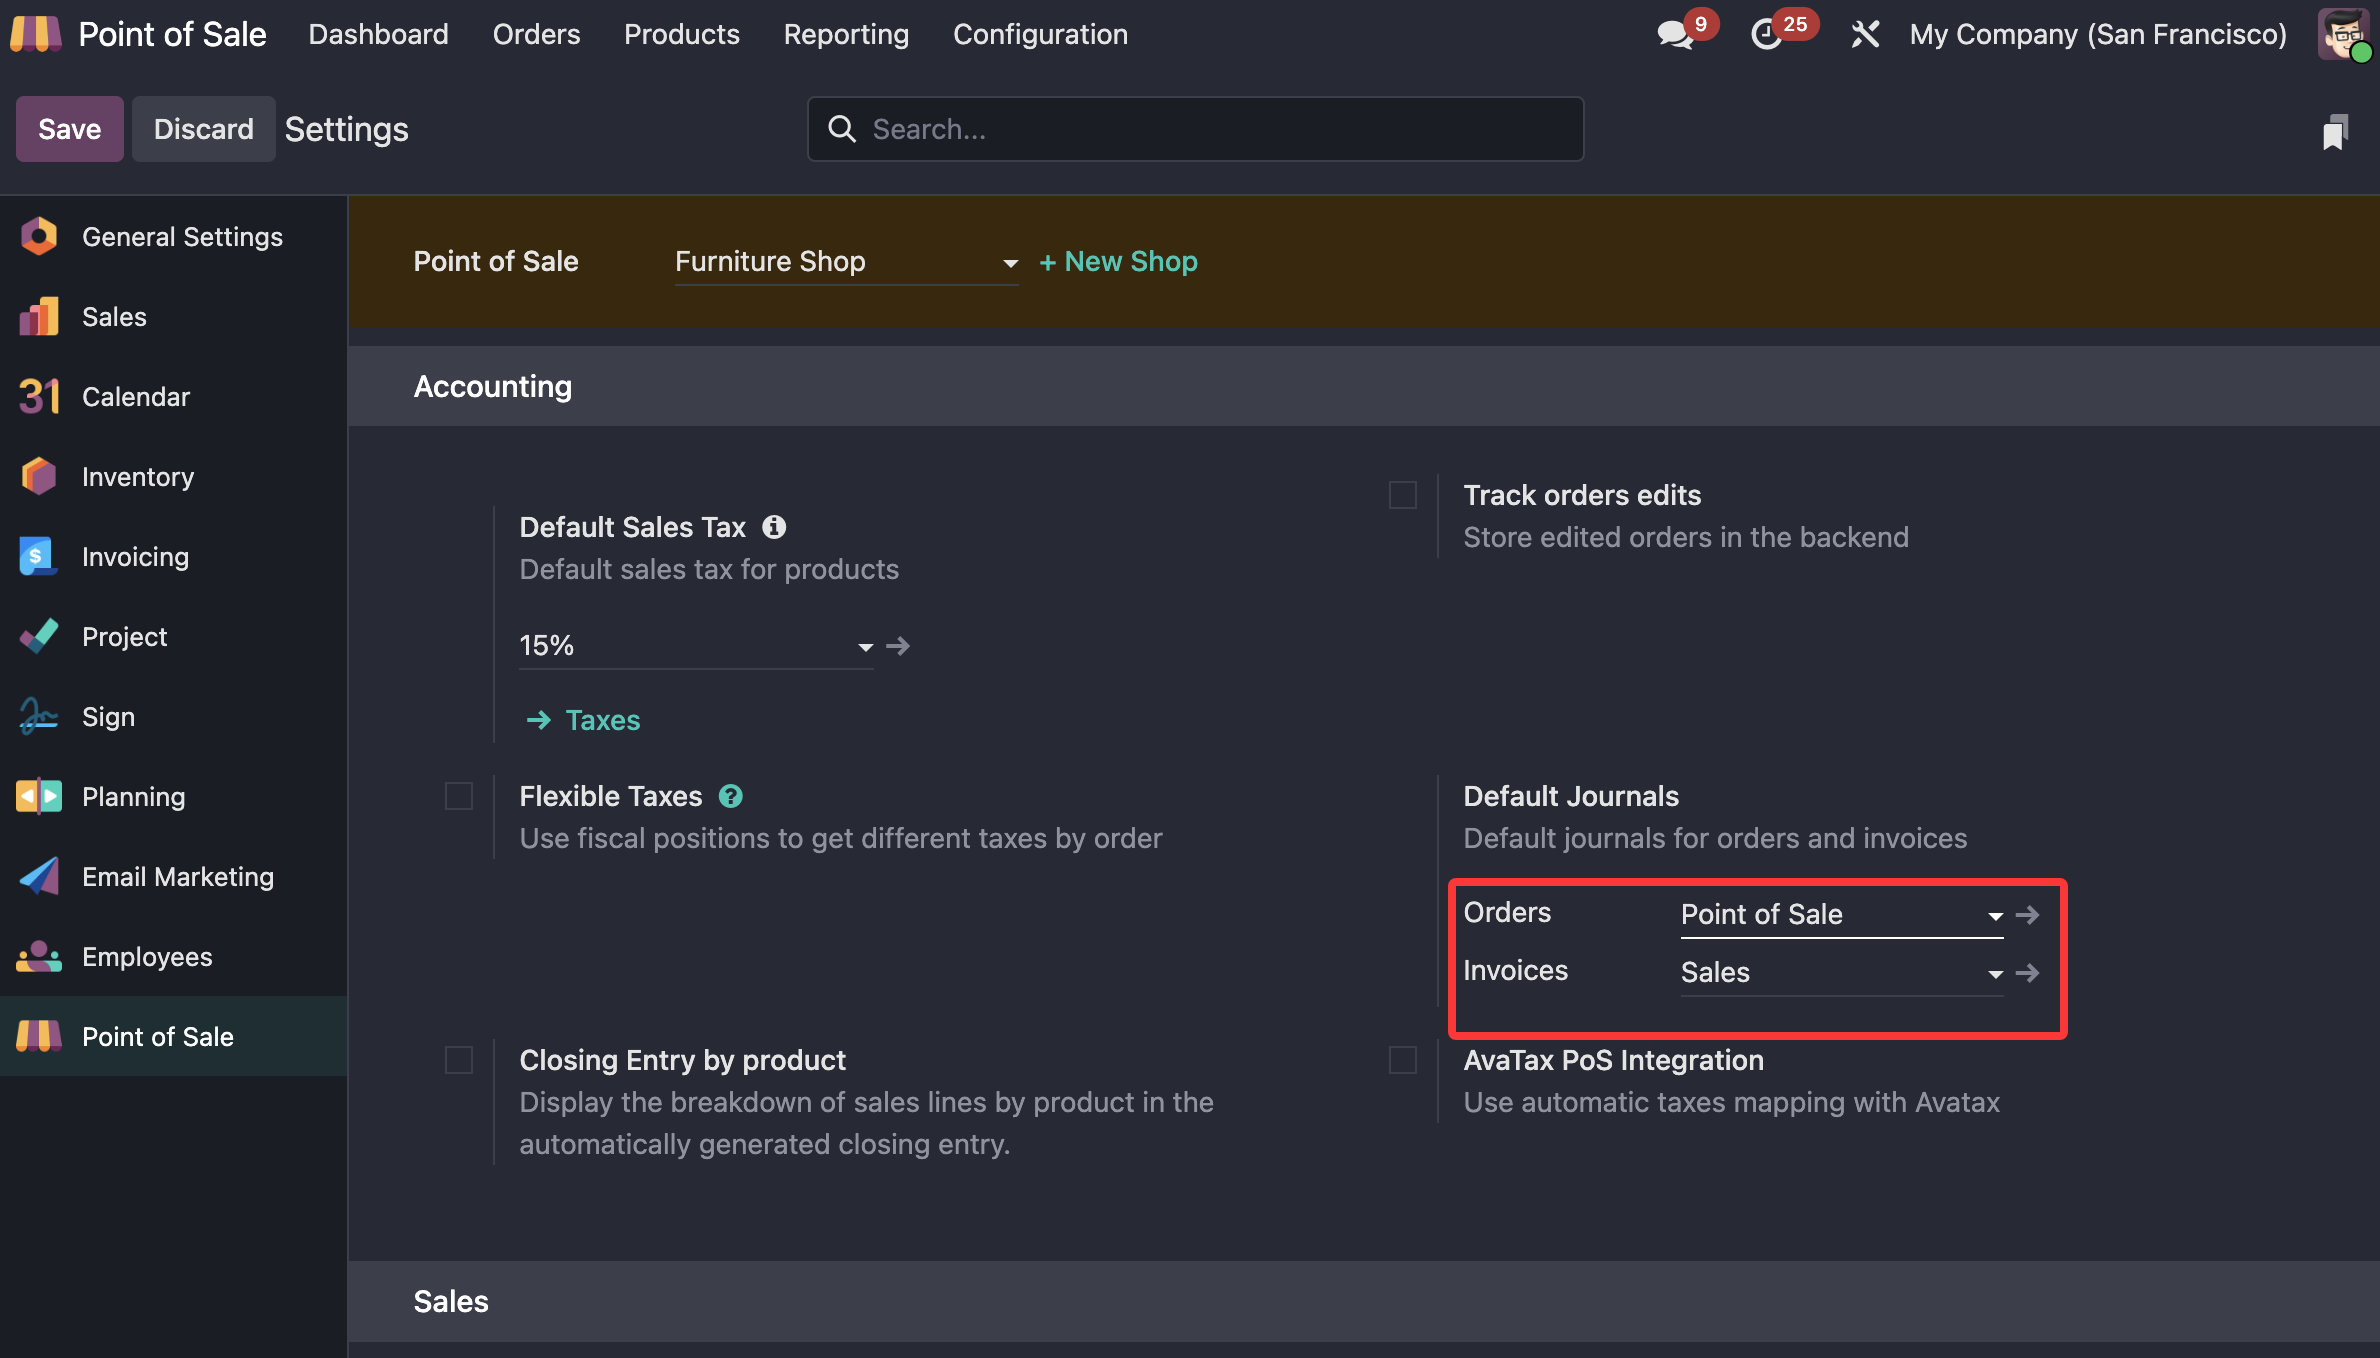The width and height of the screenshot is (2380, 1358).
Task: Select the Project icon in the sidebar
Action: point(39,636)
